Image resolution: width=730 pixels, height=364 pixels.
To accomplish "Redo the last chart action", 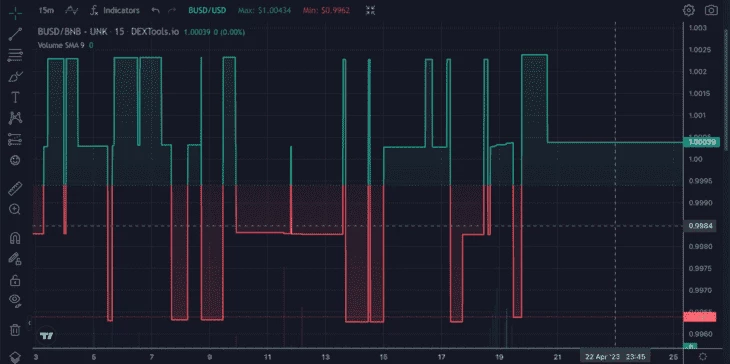I will click(172, 10).
